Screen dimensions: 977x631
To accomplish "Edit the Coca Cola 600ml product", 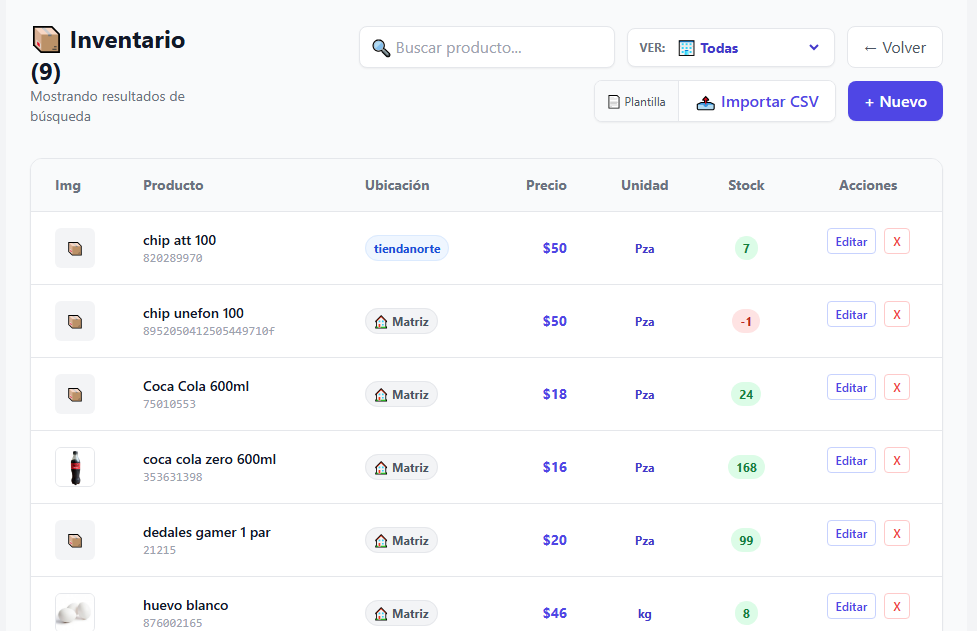I will click(x=851, y=387).
